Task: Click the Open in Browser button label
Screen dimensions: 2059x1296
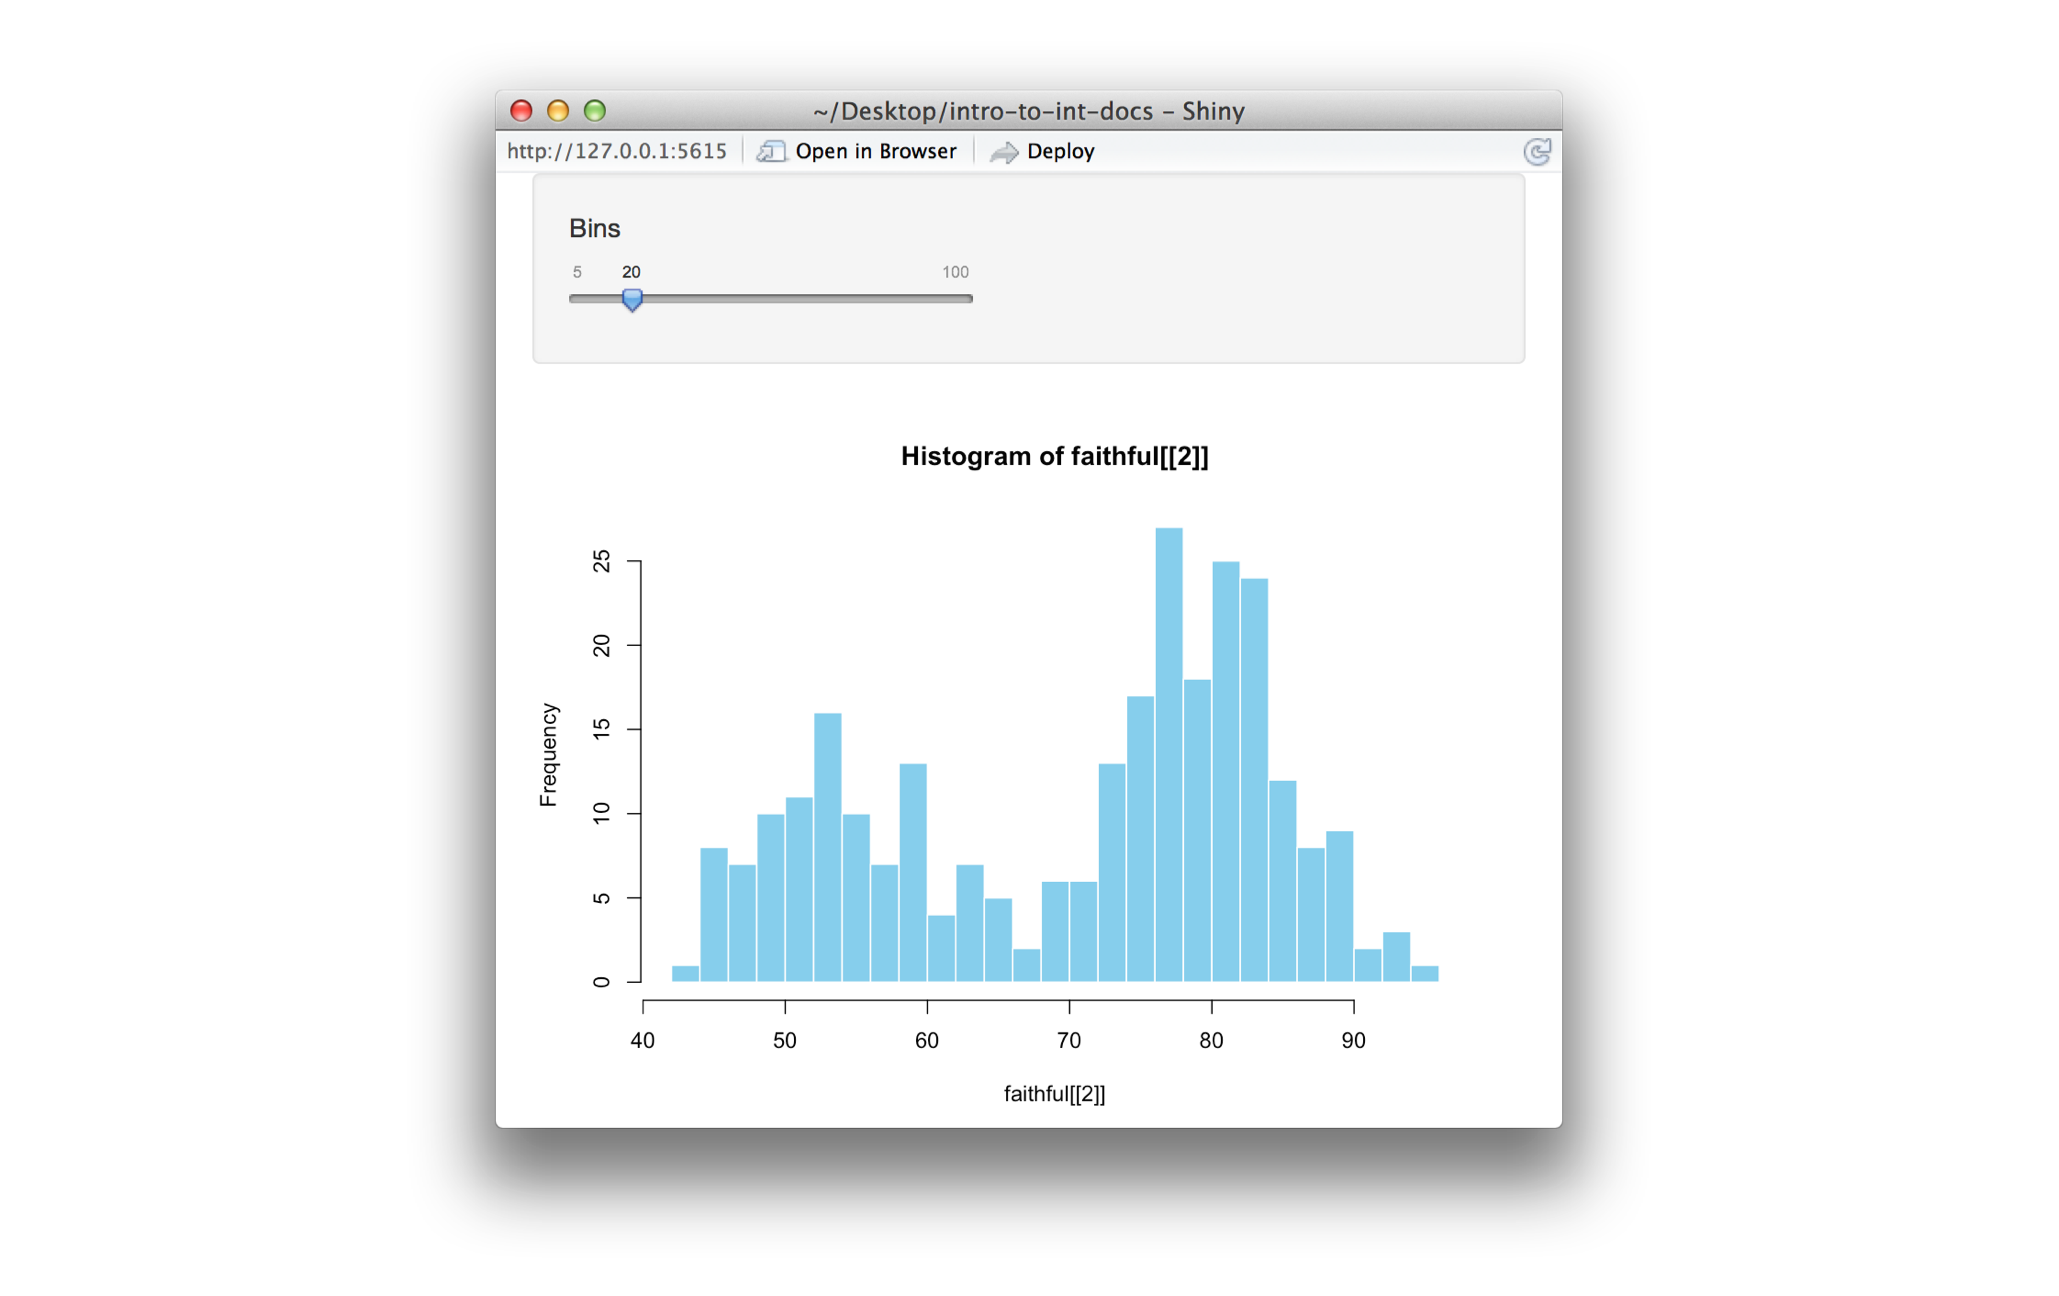Action: [876, 151]
